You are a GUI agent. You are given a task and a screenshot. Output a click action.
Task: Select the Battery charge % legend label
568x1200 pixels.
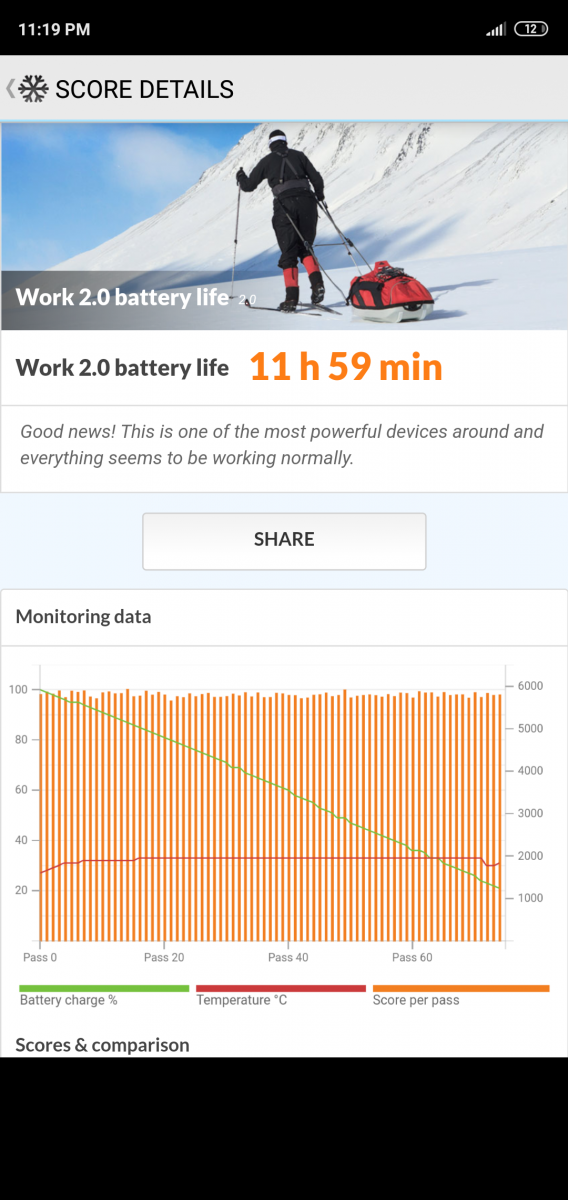tap(69, 1000)
